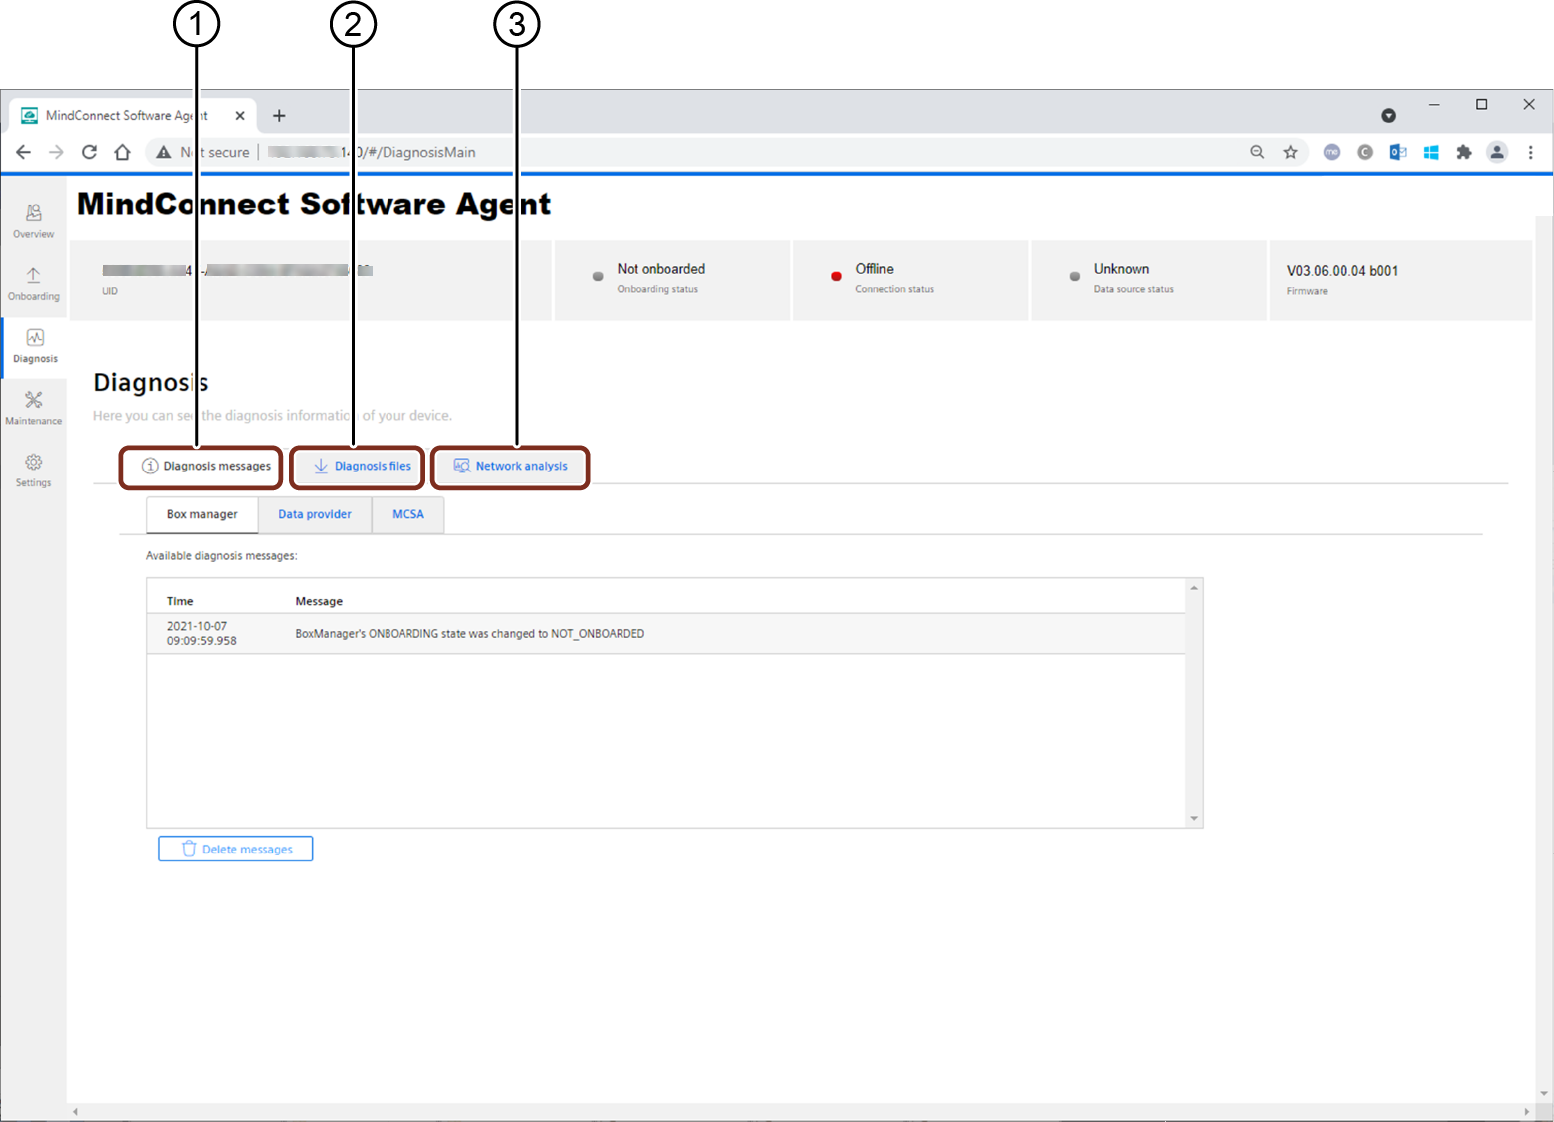Click the Not onboarded status card

pyautogui.click(x=672, y=280)
